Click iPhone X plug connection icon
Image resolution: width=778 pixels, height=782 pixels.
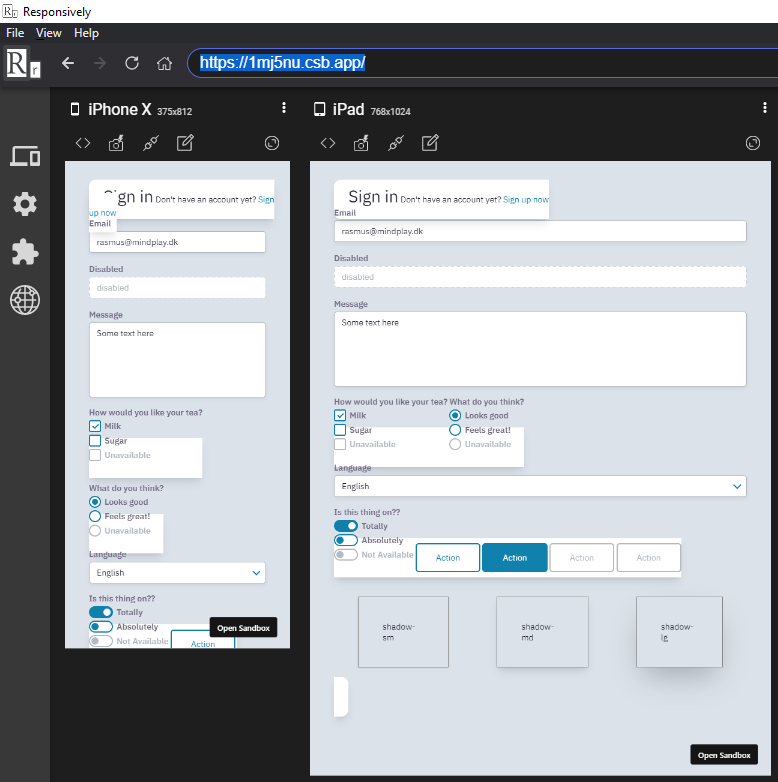[x=151, y=143]
